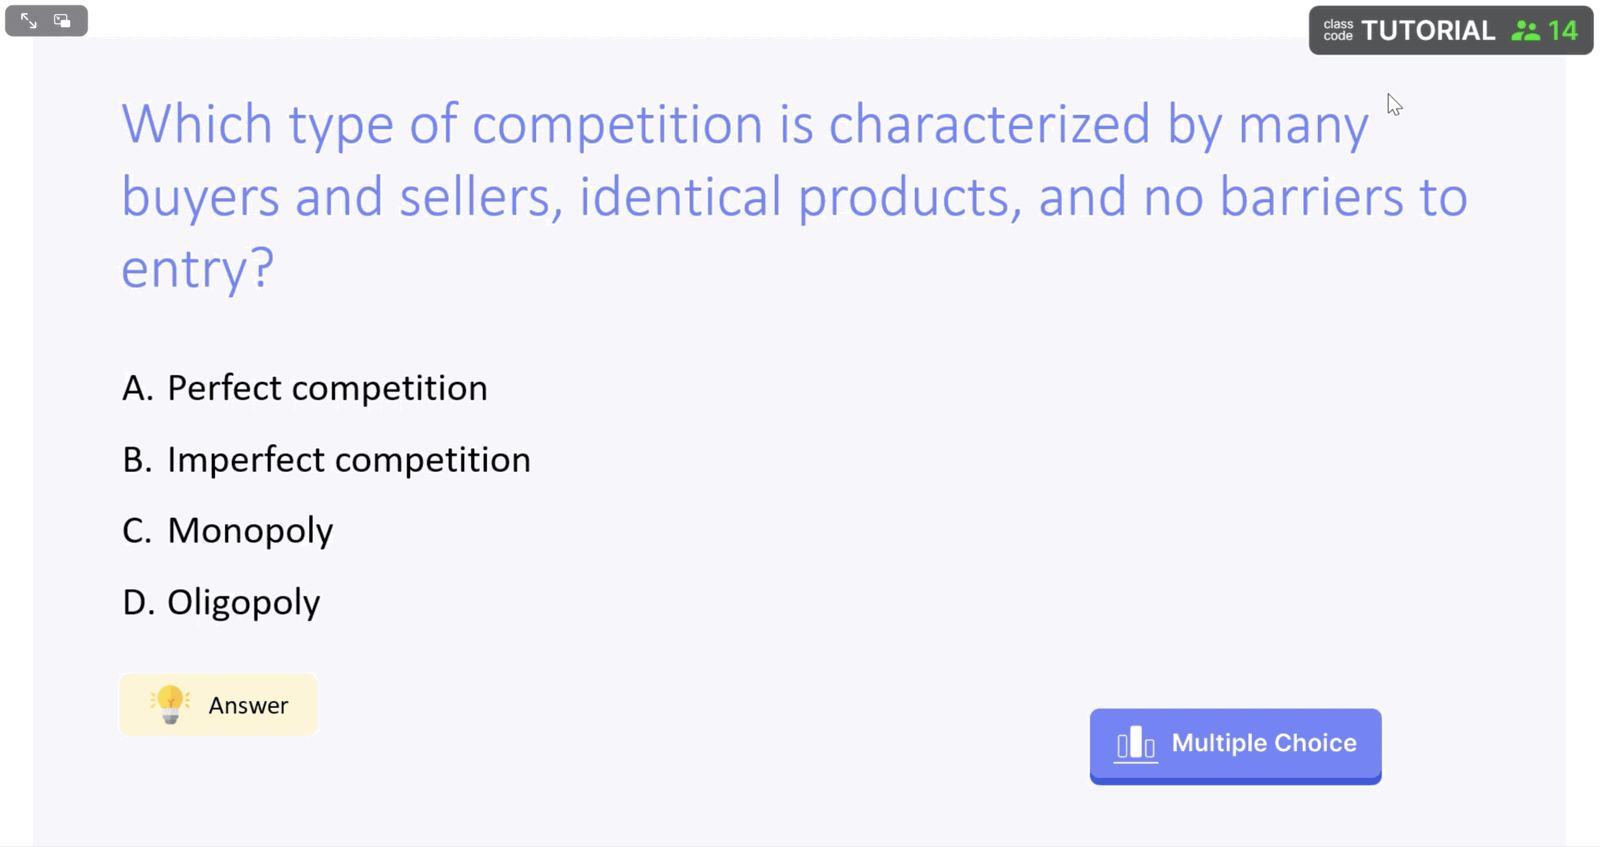The image size is (1600, 847).
Task: Click the letter "B." option marker
Action: pos(138,460)
